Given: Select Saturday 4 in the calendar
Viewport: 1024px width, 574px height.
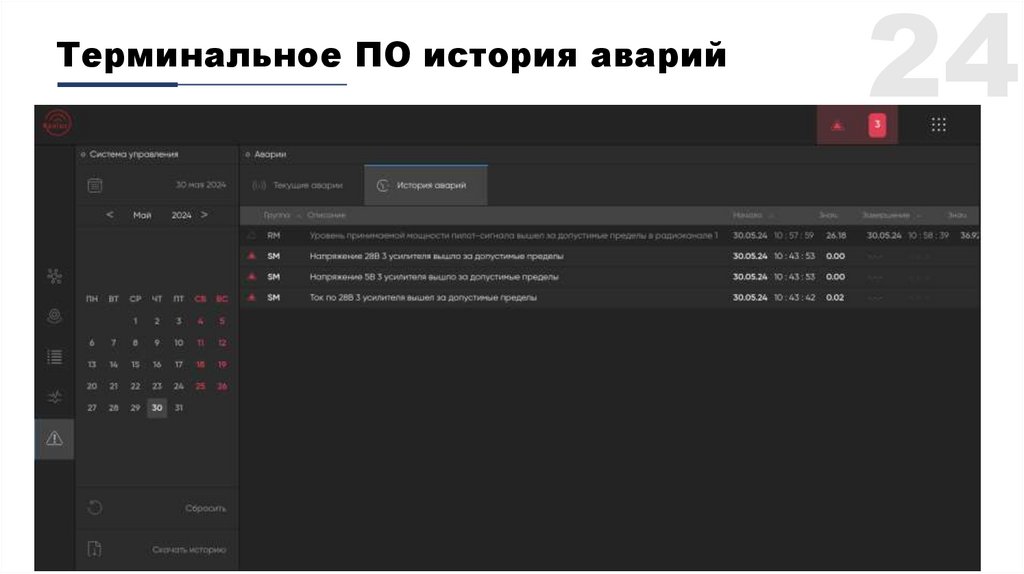Looking at the screenshot, I should (200, 321).
